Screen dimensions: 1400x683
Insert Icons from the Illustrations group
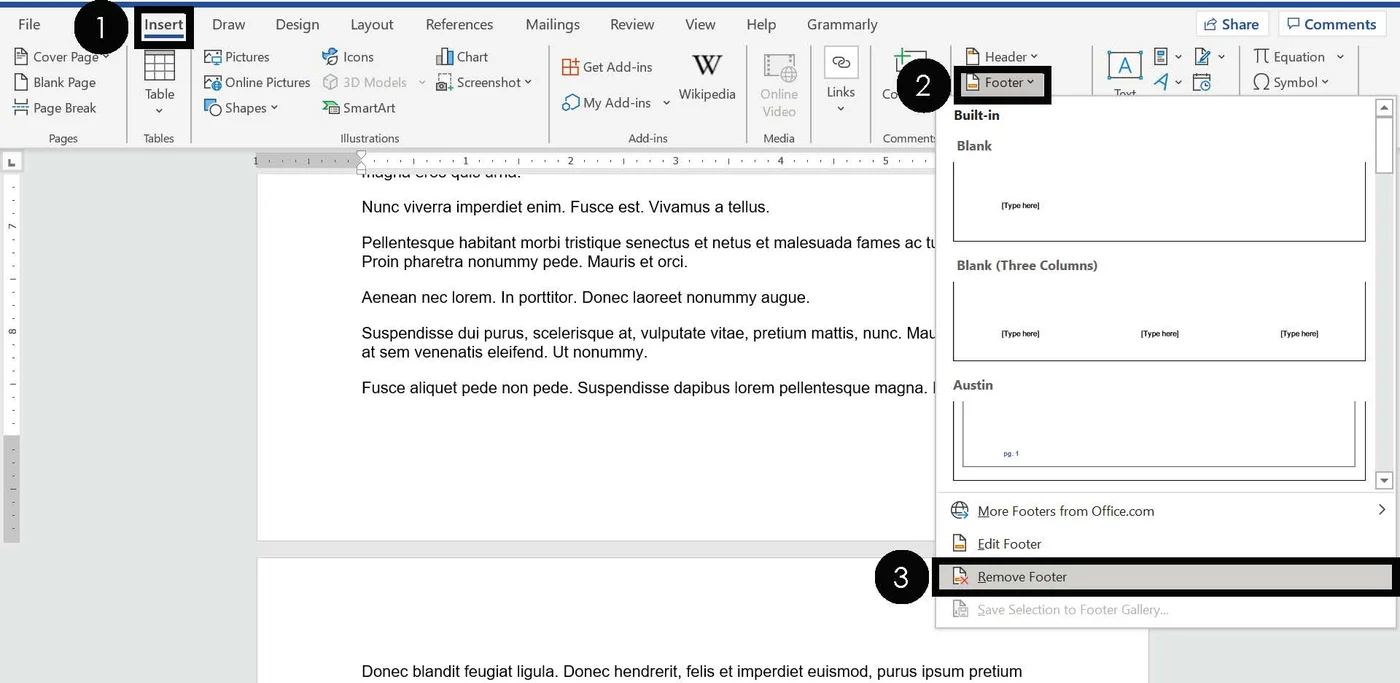pos(348,57)
